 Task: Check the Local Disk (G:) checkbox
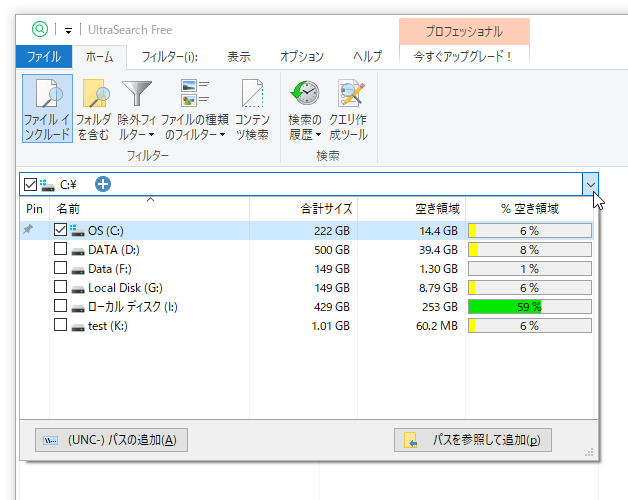click(60, 287)
